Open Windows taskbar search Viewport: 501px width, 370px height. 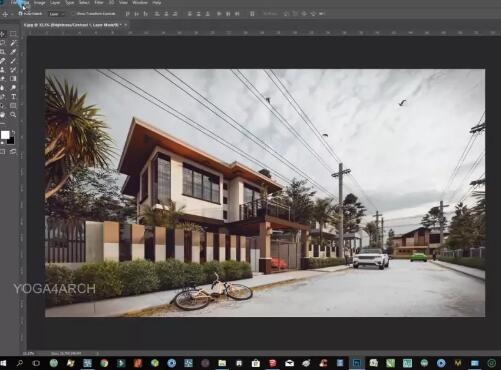[x=19, y=363]
